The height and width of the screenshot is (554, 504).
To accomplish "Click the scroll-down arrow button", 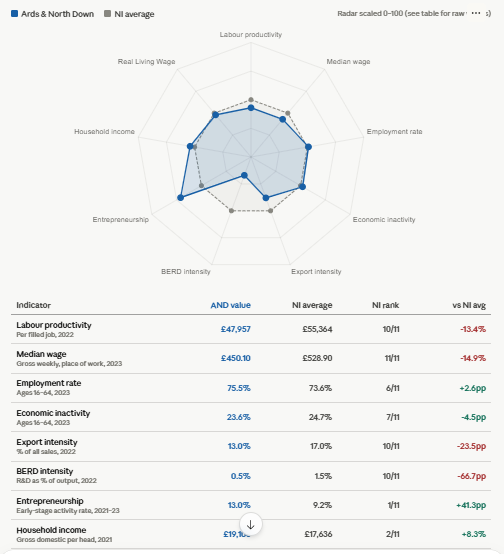I will 251,524.
